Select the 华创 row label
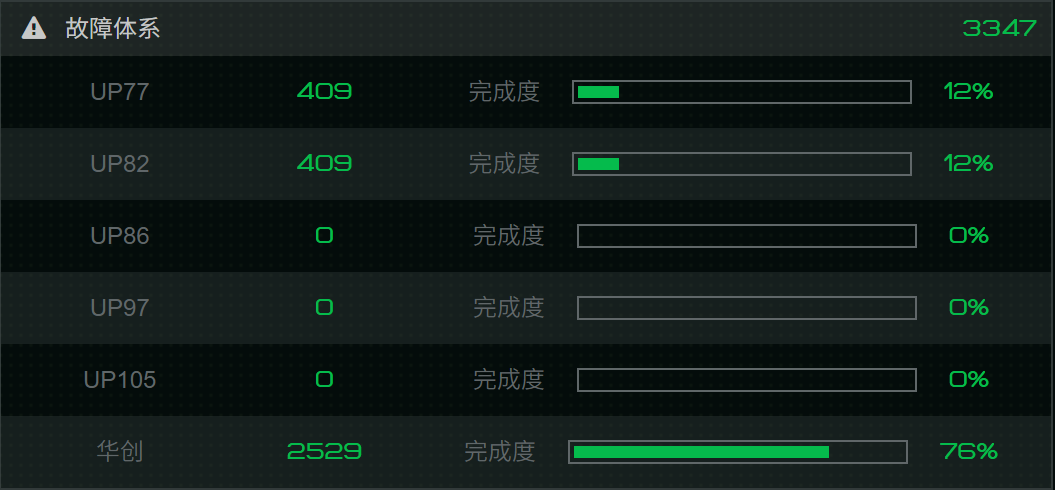The width and height of the screenshot is (1055, 490). coord(120,452)
